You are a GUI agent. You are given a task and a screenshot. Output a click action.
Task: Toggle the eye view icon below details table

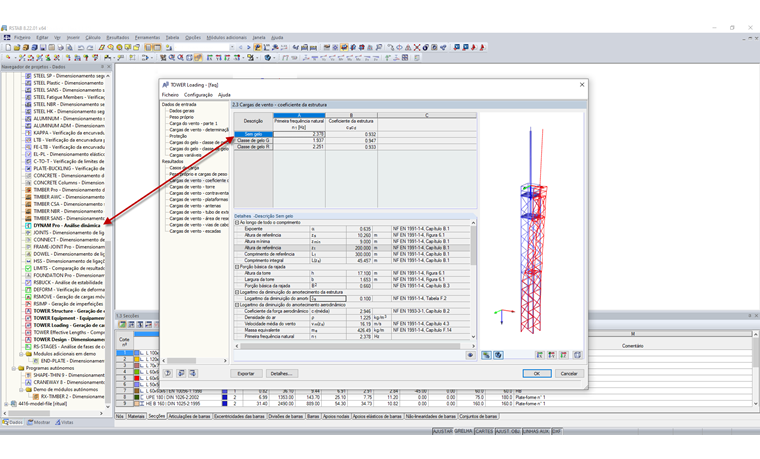(x=470, y=355)
